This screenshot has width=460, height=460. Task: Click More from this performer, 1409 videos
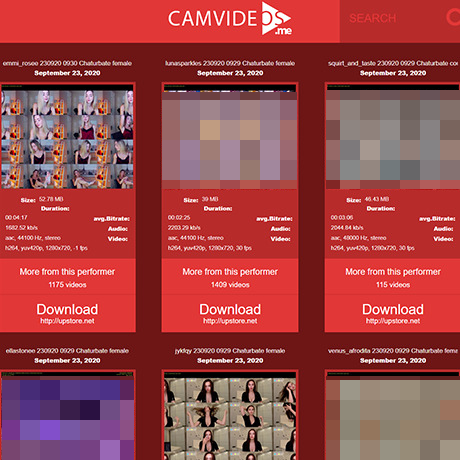[230, 277]
